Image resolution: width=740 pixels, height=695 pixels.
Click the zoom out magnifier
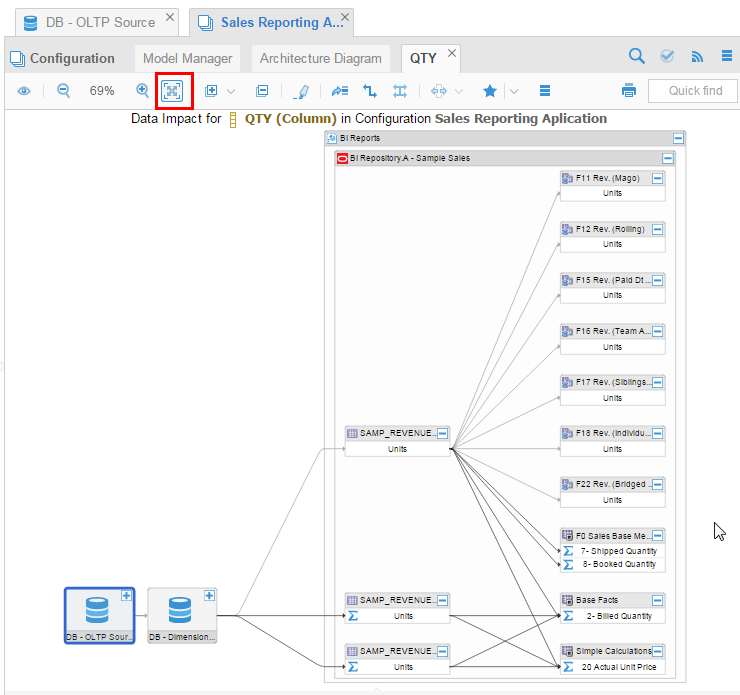[x=63, y=90]
